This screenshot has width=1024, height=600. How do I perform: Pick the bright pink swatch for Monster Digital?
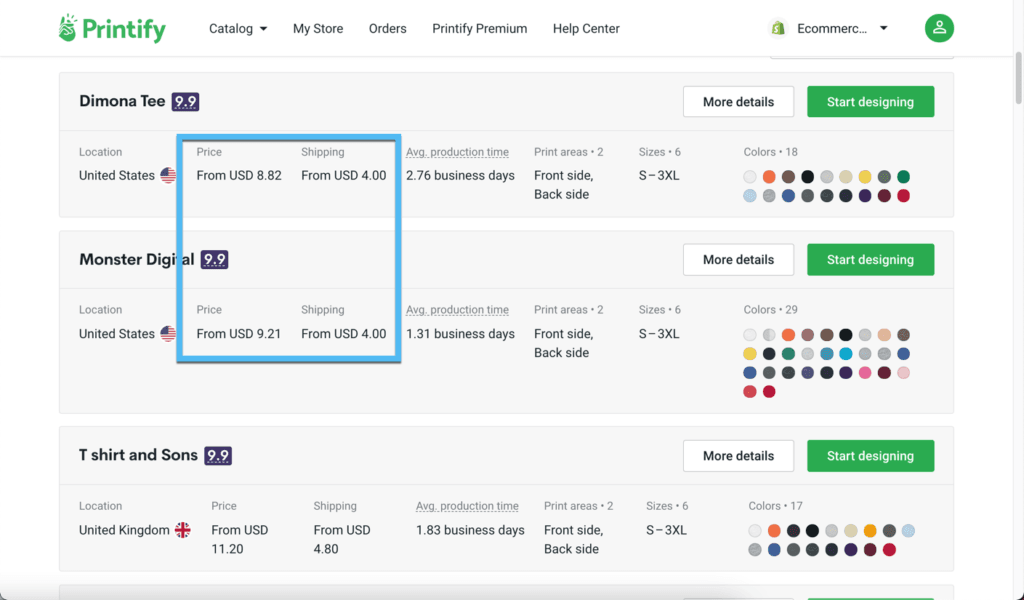point(865,373)
